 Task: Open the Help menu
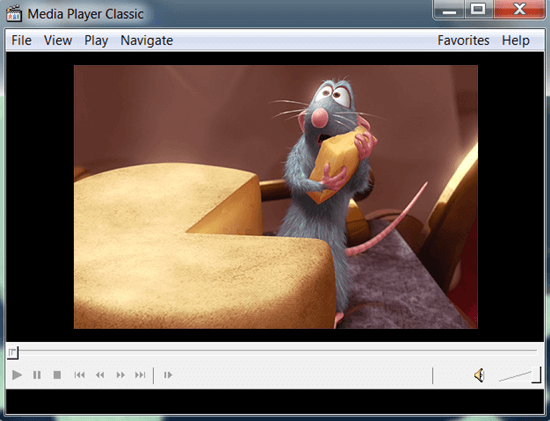coord(515,40)
